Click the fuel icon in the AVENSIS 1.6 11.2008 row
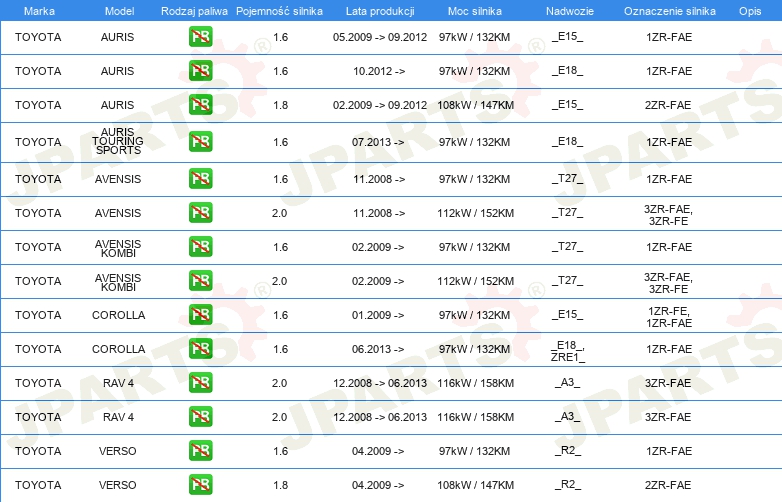Image resolution: width=782 pixels, height=502 pixels. [200, 178]
